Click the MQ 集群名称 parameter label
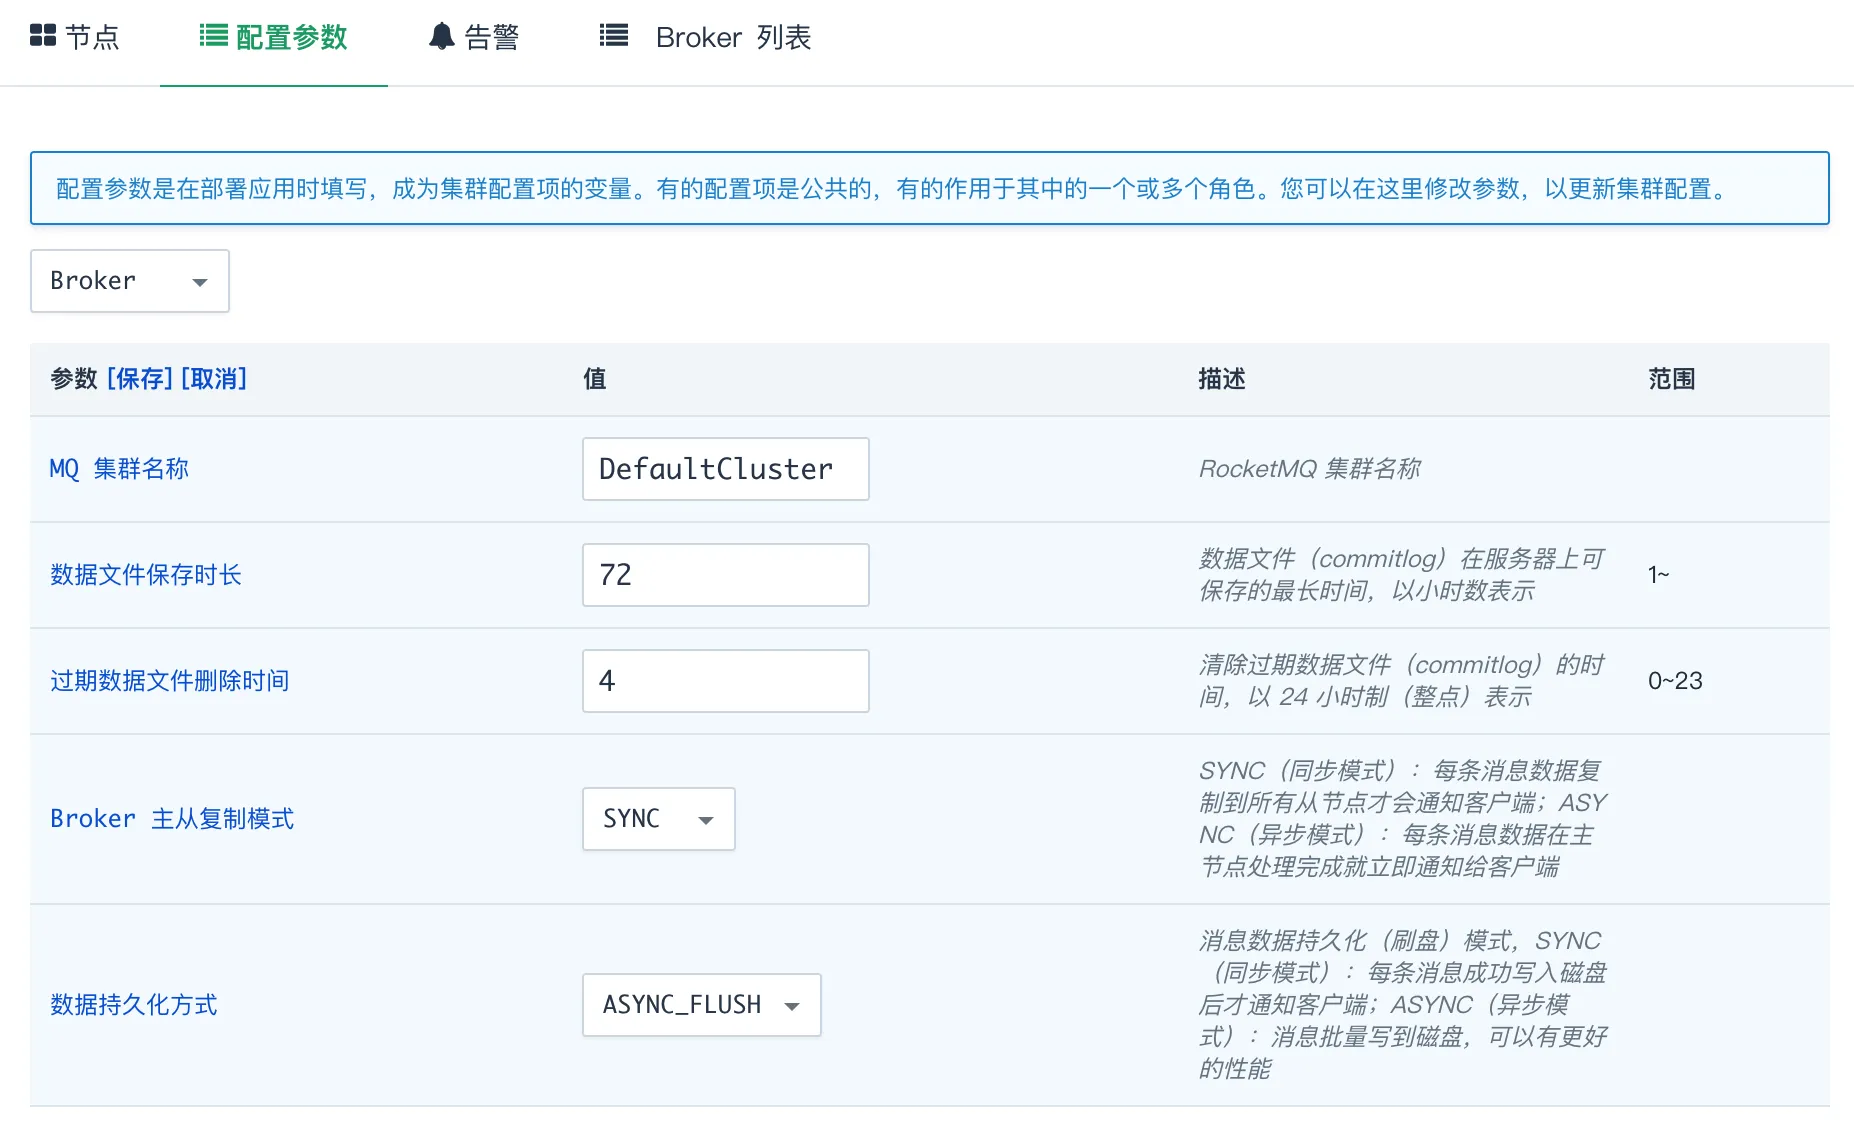This screenshot has width=1854, height=1122. pos(119,469)
